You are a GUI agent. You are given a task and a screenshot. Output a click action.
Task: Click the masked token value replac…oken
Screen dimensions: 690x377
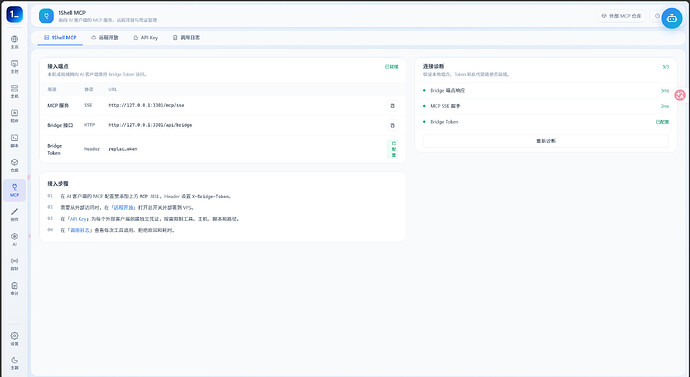[123, 149]
